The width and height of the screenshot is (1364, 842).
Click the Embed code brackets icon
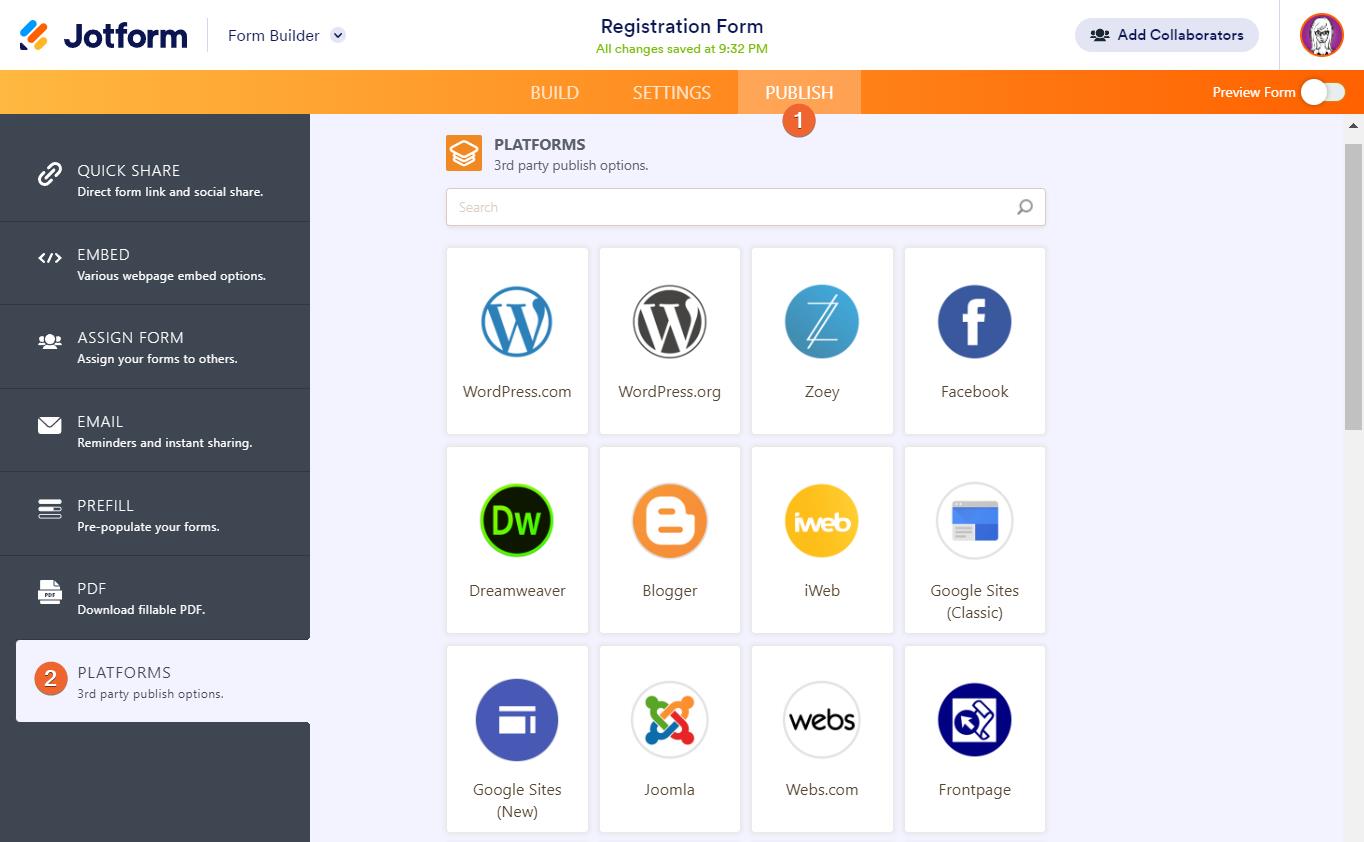click(x=50, y=258)
